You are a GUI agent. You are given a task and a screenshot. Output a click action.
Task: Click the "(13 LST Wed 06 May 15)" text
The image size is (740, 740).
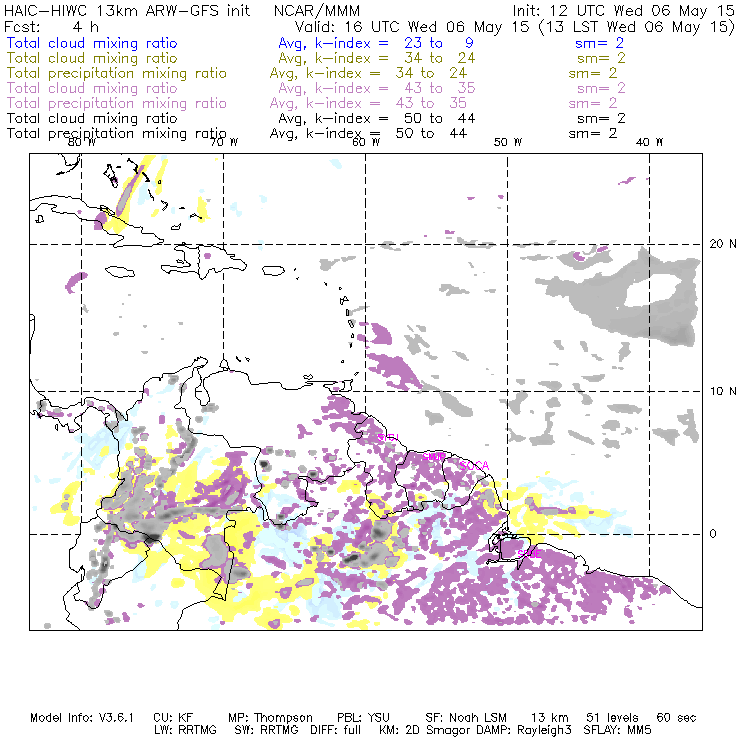pyautogui.click(x=637, y=27)
